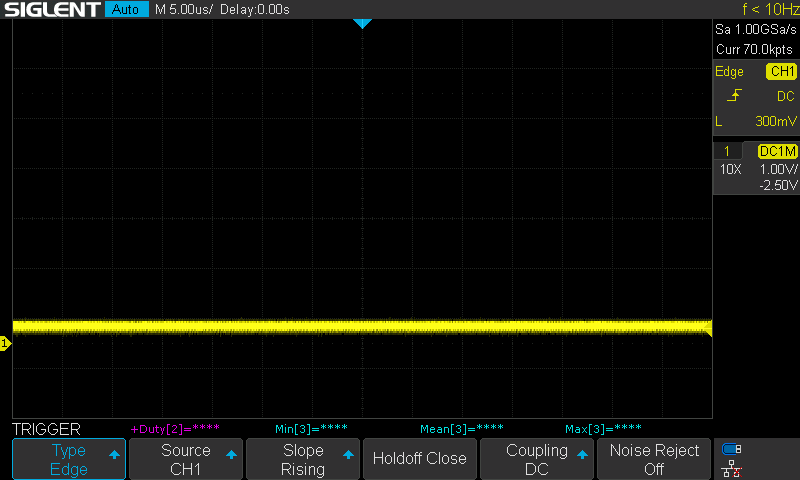Image resolution: width=800 pixels, height=480 pixels.
Task: Click the trigger position marker at top
Action: pos(362,23)
